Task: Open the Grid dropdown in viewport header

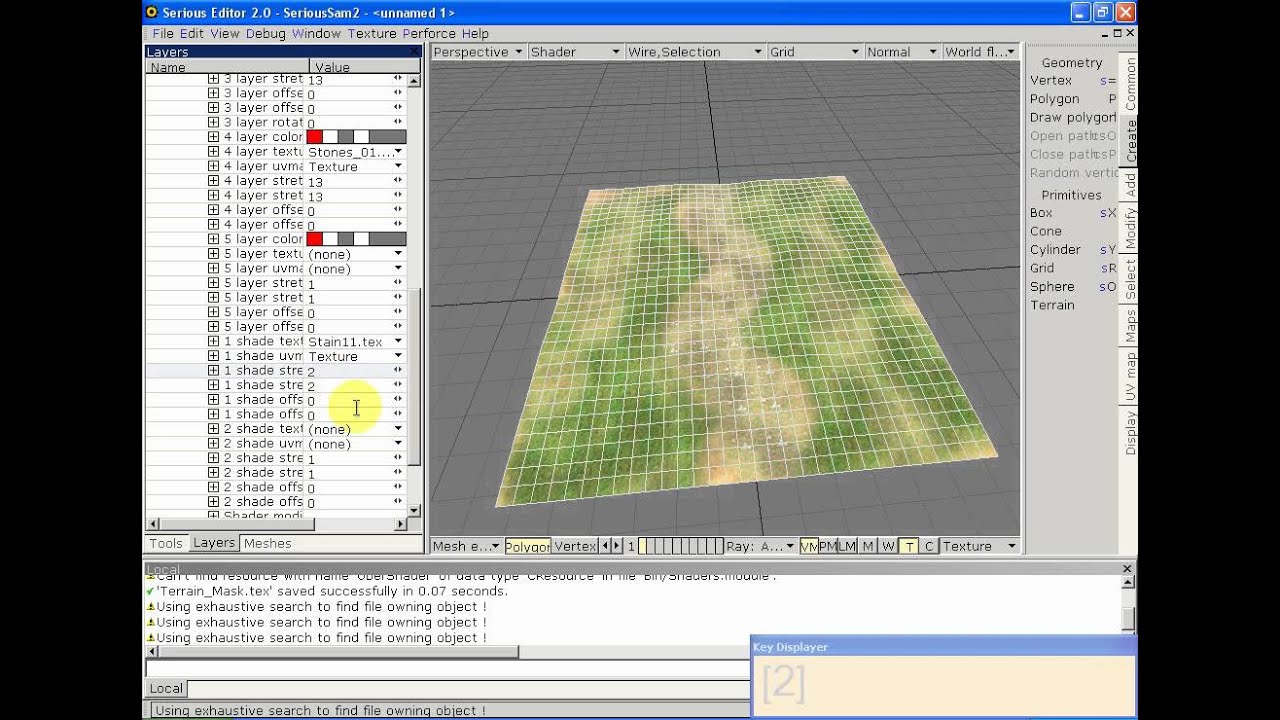Action: click(814, 52)
